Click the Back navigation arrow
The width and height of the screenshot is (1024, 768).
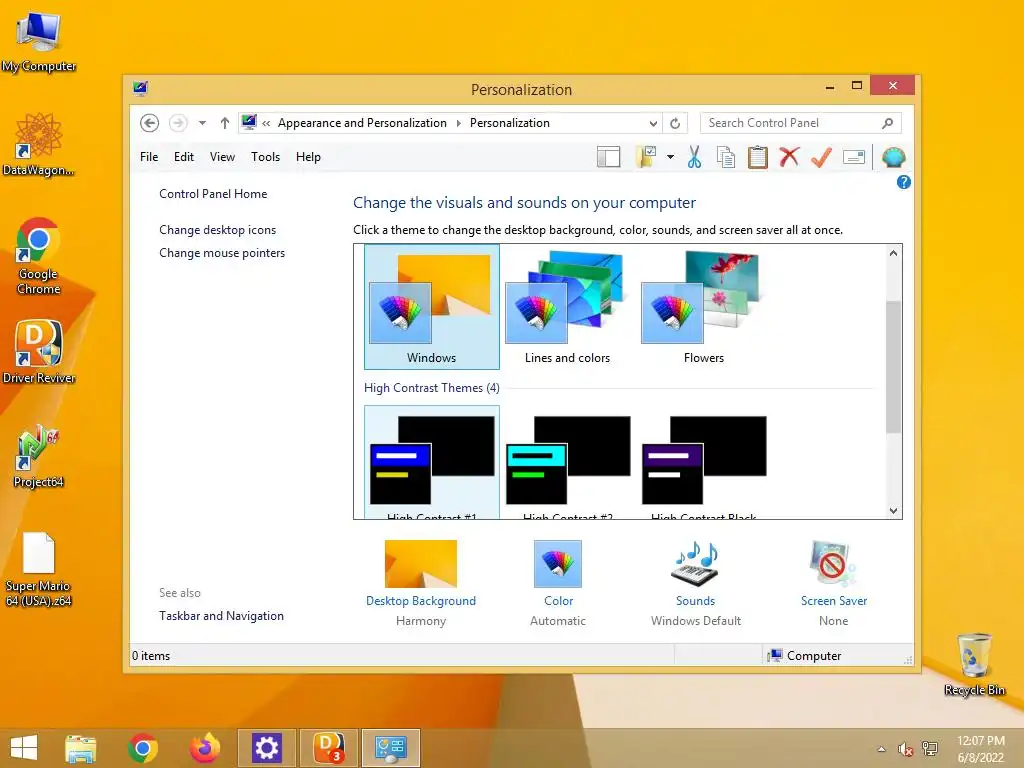coord(150,123)
